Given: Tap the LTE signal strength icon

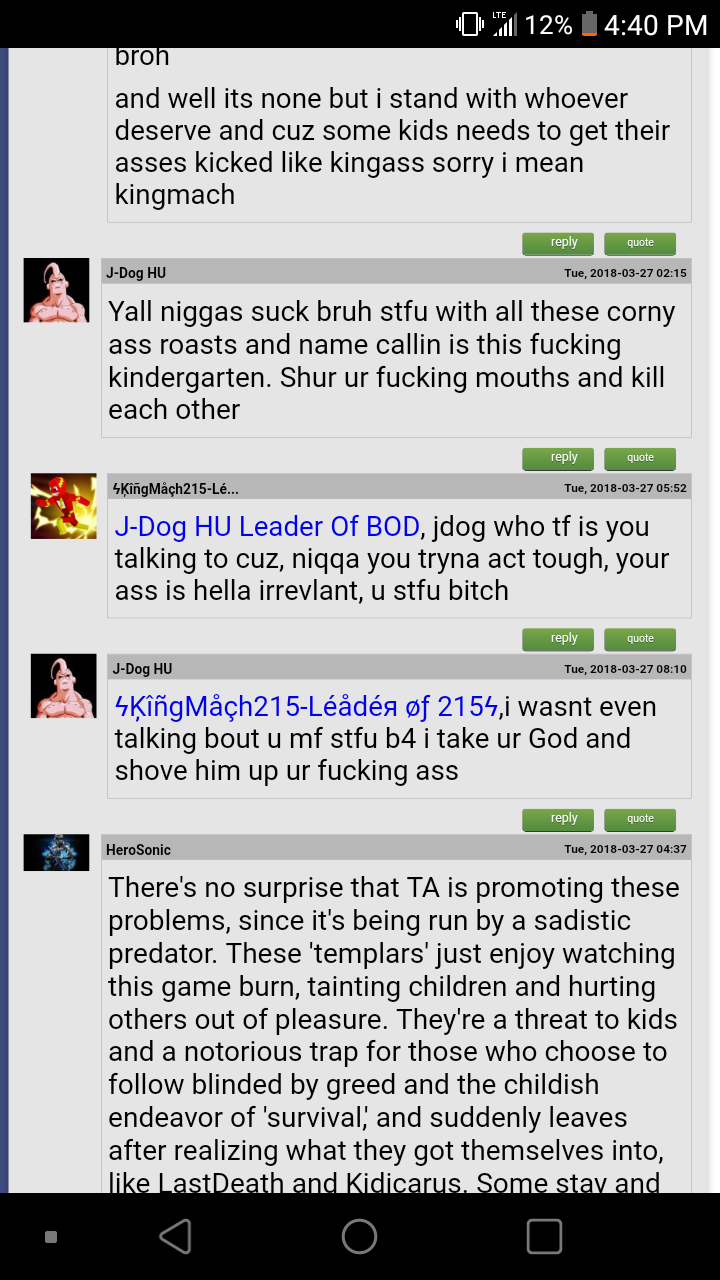Looking at the screenshot, I should tap(503, 24).
